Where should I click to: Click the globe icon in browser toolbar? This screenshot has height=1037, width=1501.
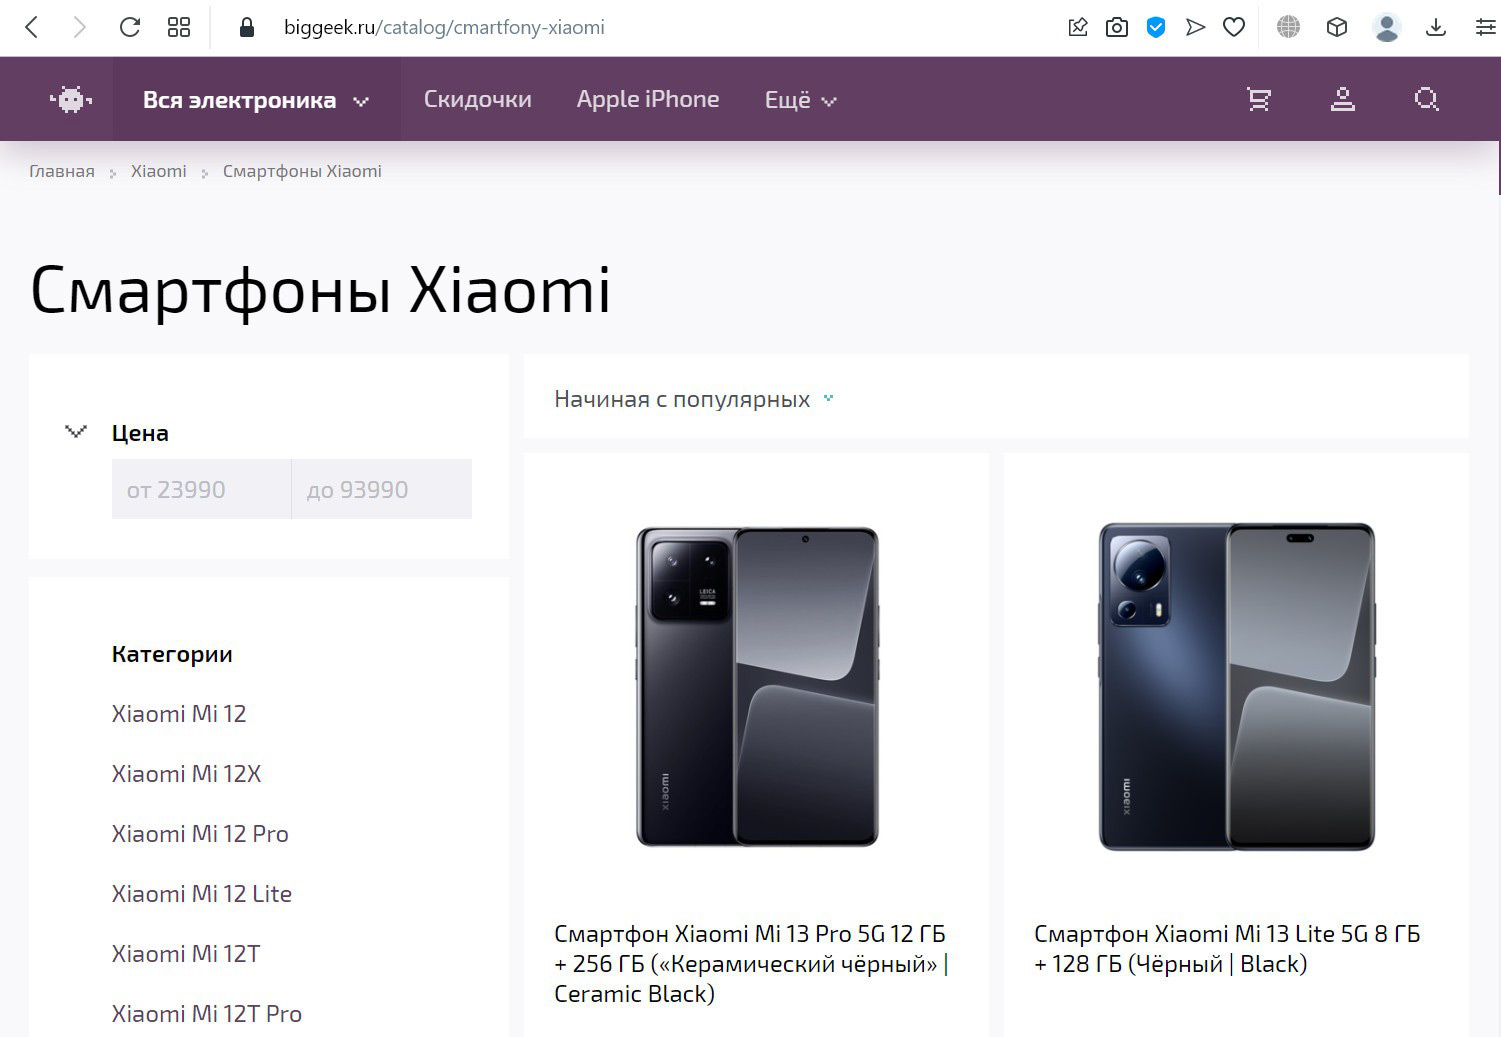[x=1287, y=27]
